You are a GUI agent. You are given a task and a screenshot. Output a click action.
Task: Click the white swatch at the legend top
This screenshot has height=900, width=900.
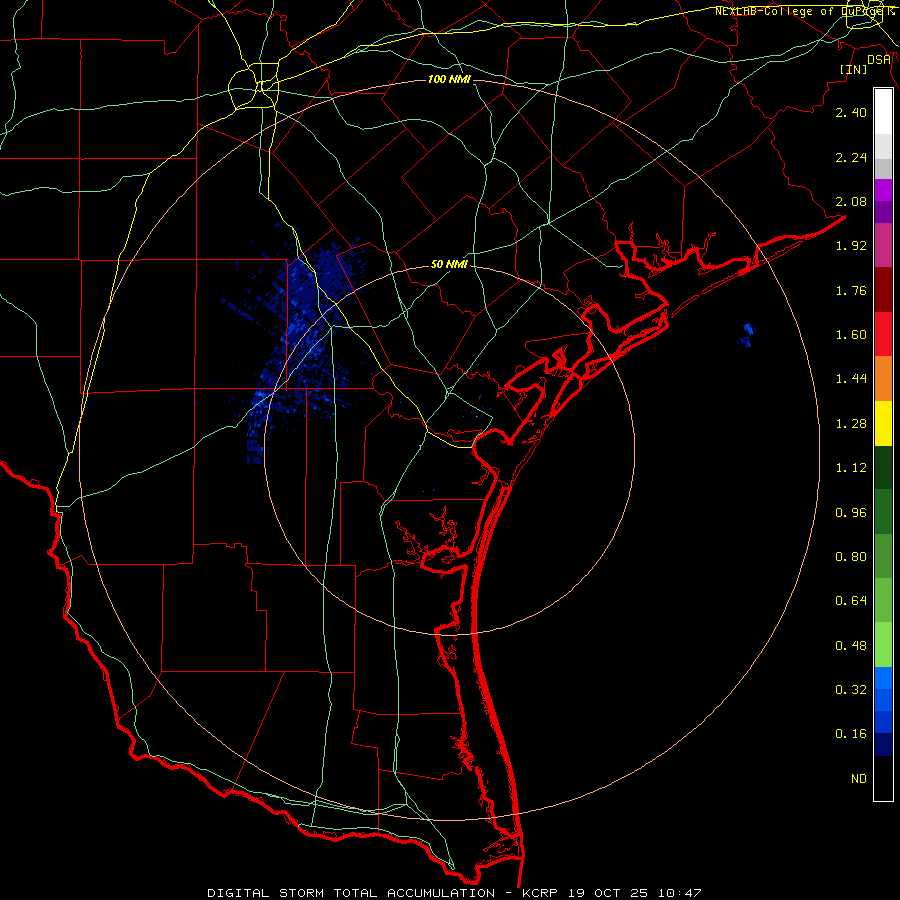coord(883,112)
